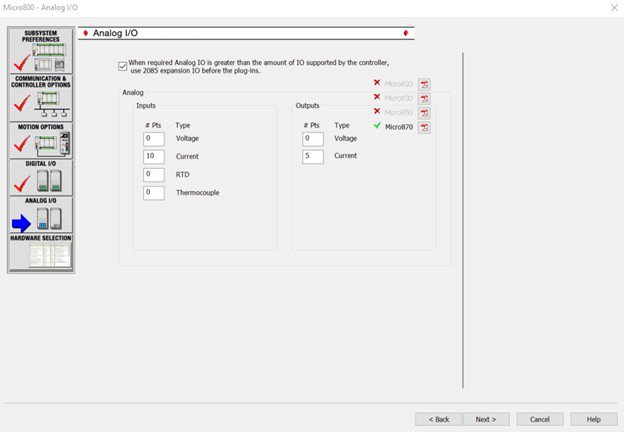Click the Micro830 controller label
624x432 pixels.
tap(399, 98)
